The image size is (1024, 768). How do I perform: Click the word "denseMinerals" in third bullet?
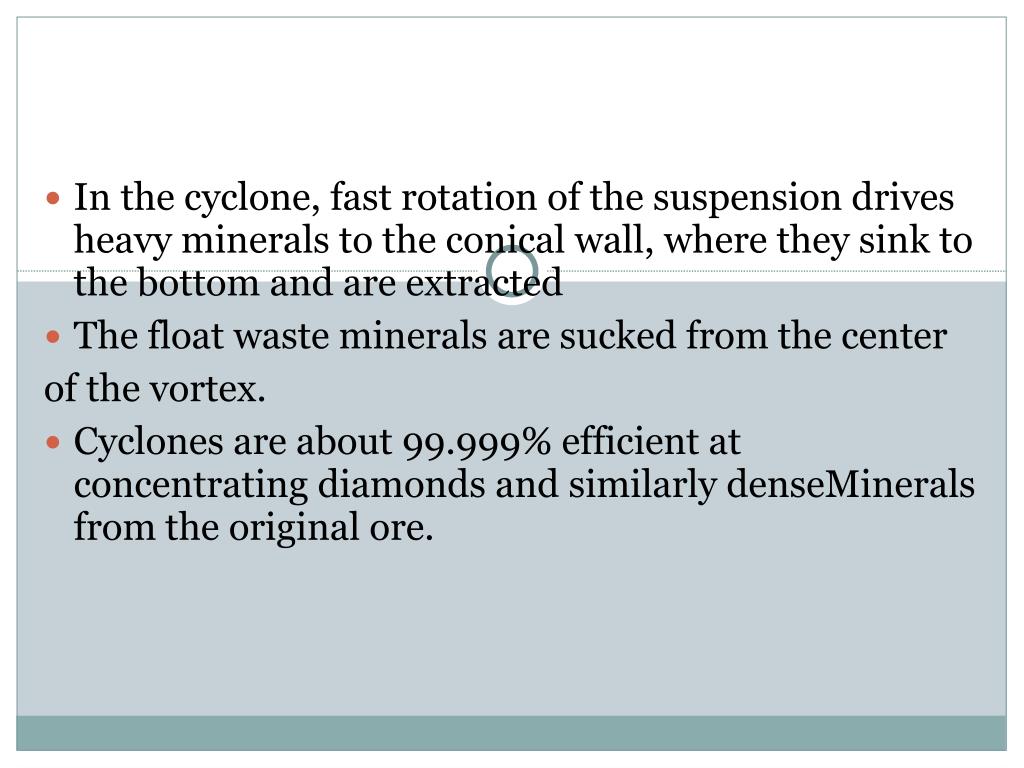point(850,485)
